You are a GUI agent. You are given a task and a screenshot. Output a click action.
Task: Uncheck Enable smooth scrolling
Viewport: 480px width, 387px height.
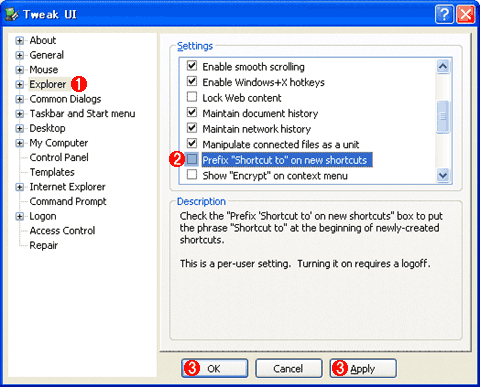(x=192, y=66)
